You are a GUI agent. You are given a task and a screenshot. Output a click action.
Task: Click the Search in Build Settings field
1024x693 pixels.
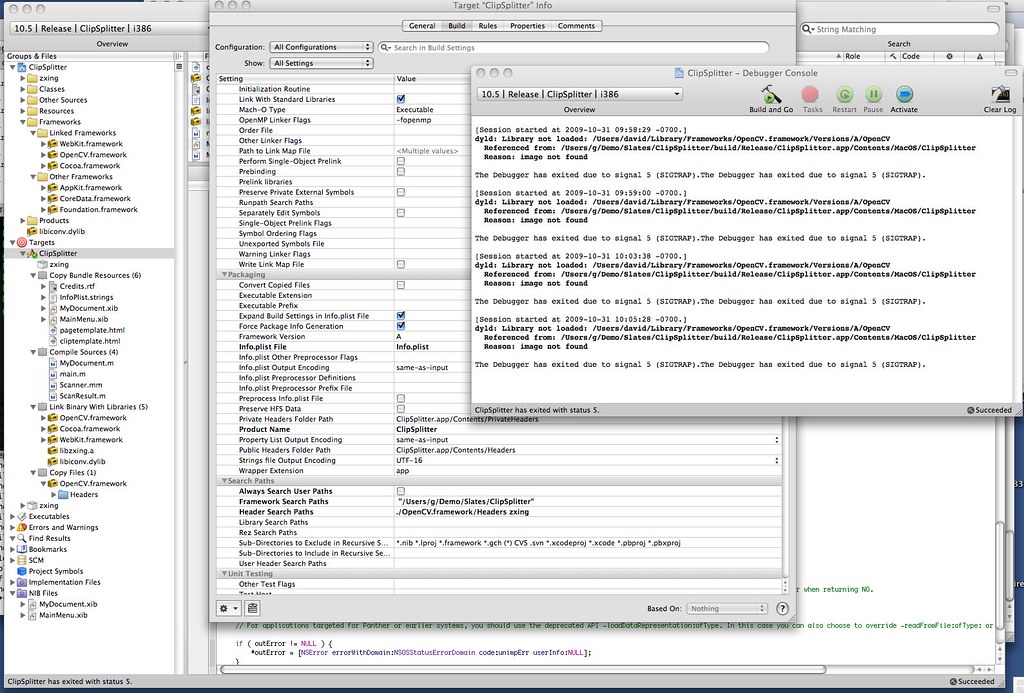(x=573, y=47)
